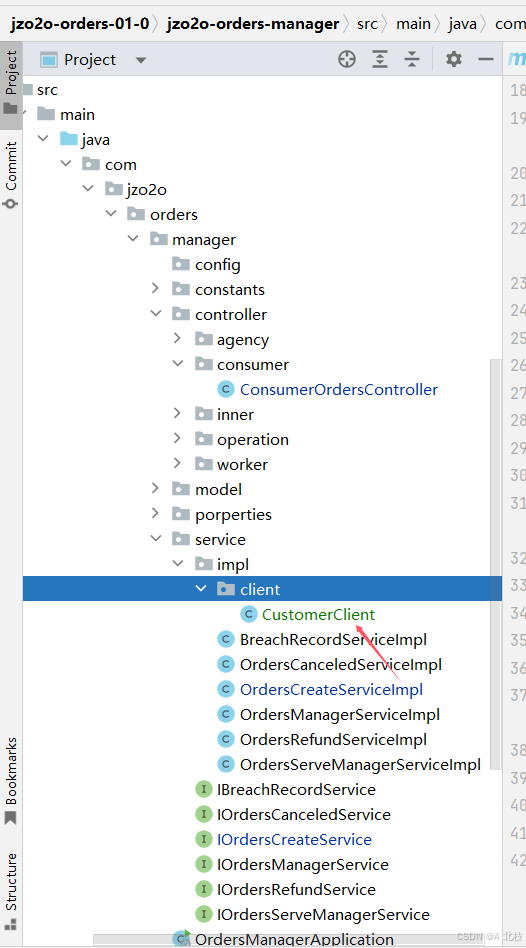
Task: Click the Collapse All toolbar icon
Action: (412, 59)
